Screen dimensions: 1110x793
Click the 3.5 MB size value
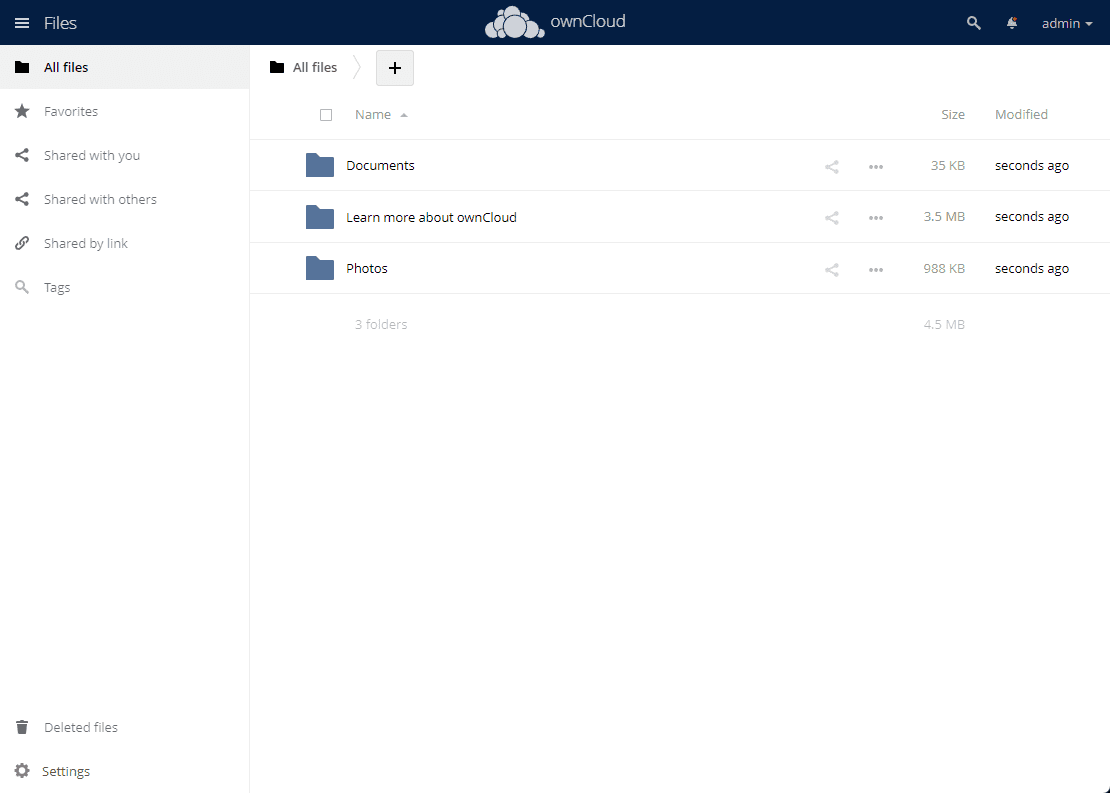pos(944,217)
